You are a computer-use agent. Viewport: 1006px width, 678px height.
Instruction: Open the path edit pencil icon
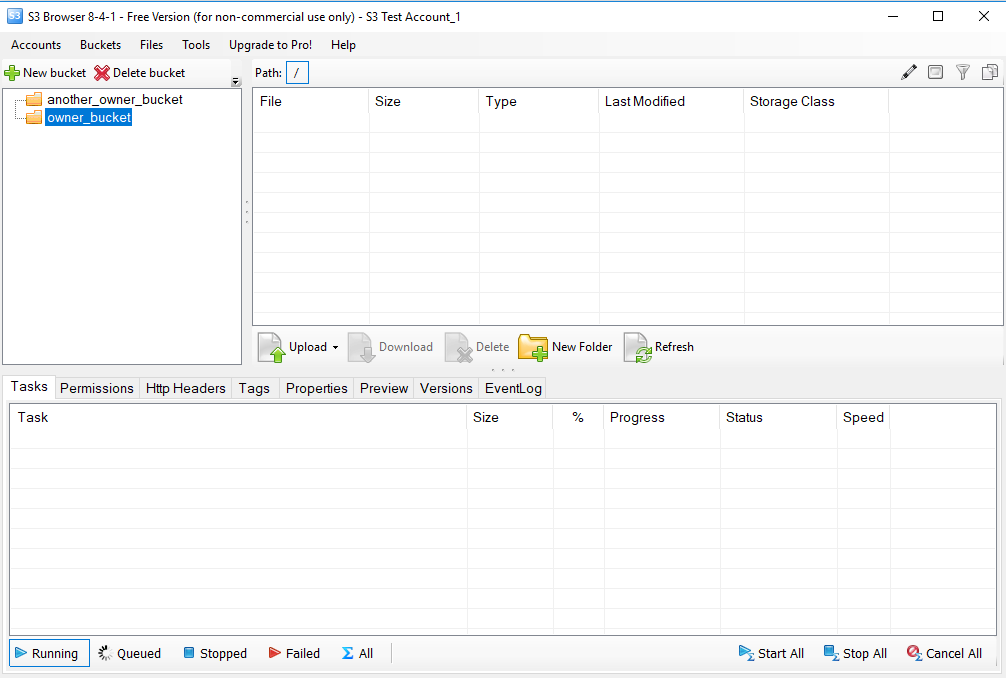click(x=909, y=72)
